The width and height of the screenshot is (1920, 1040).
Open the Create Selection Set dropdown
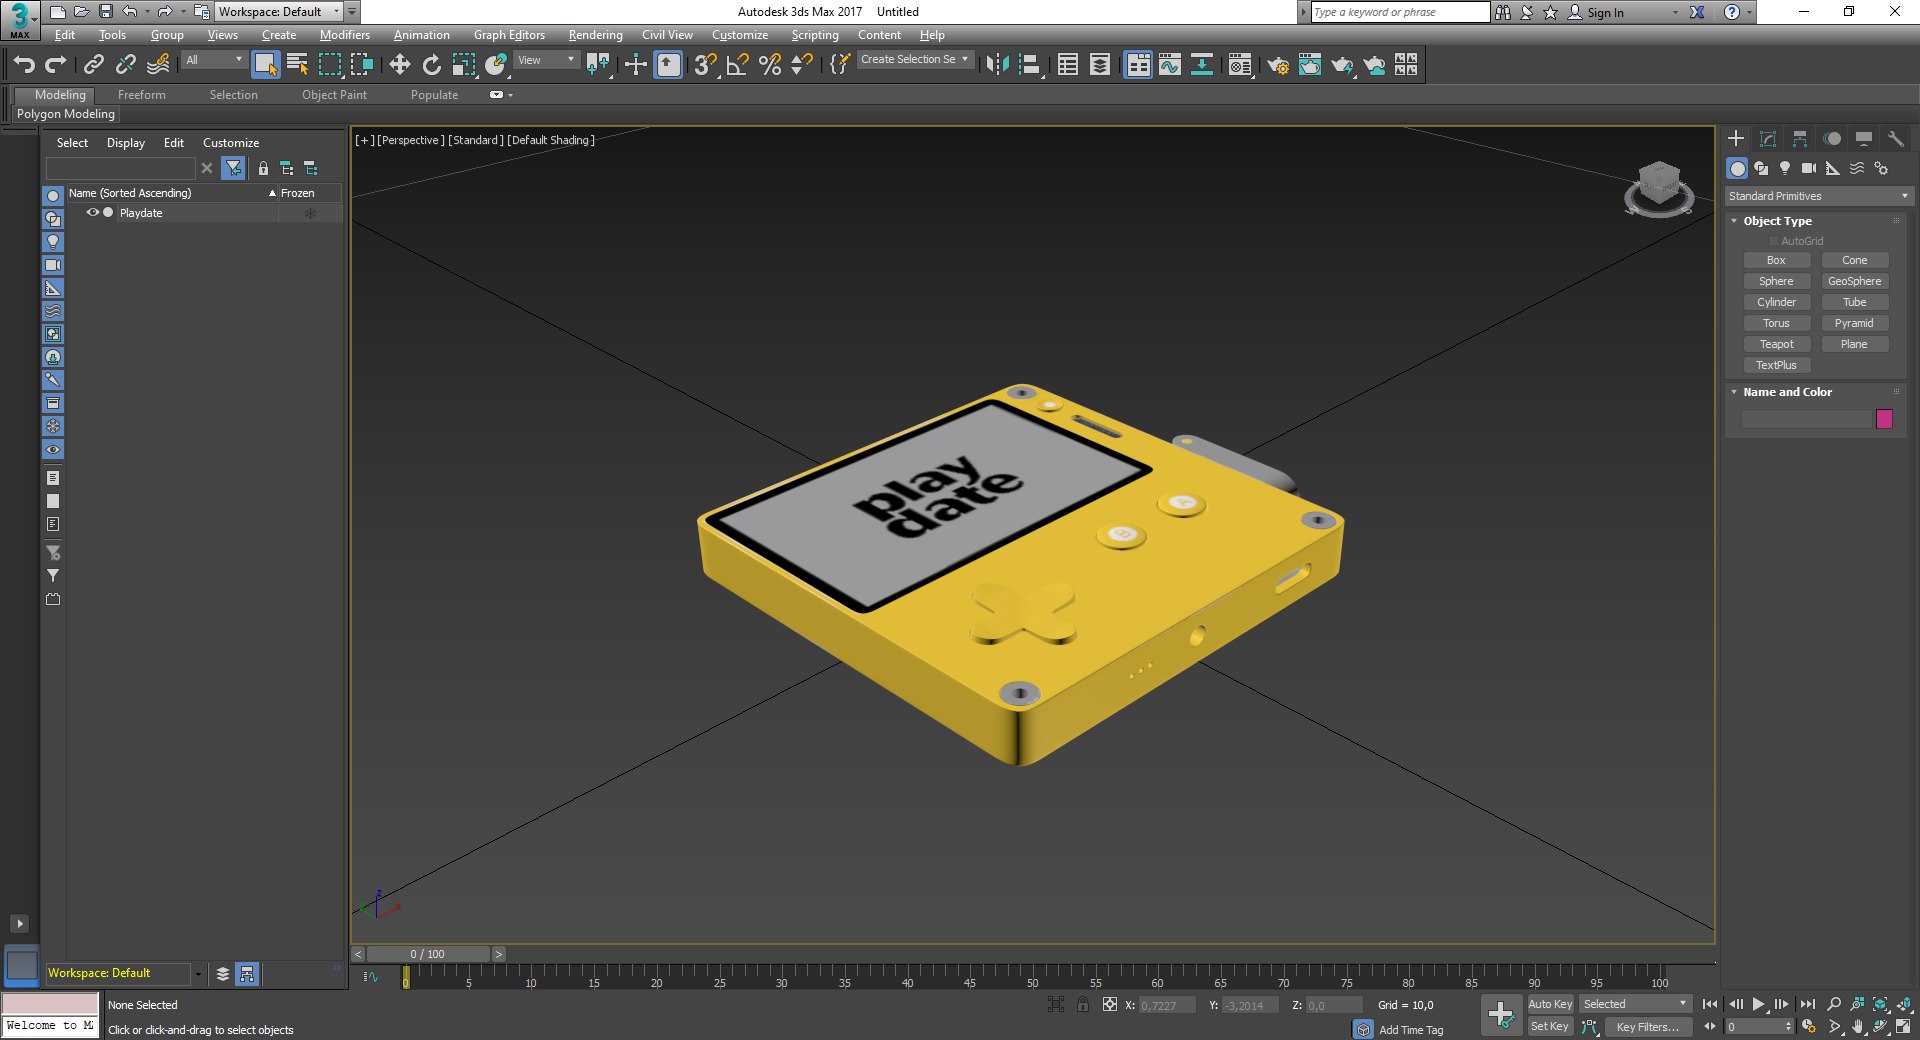tap(915, 60)
